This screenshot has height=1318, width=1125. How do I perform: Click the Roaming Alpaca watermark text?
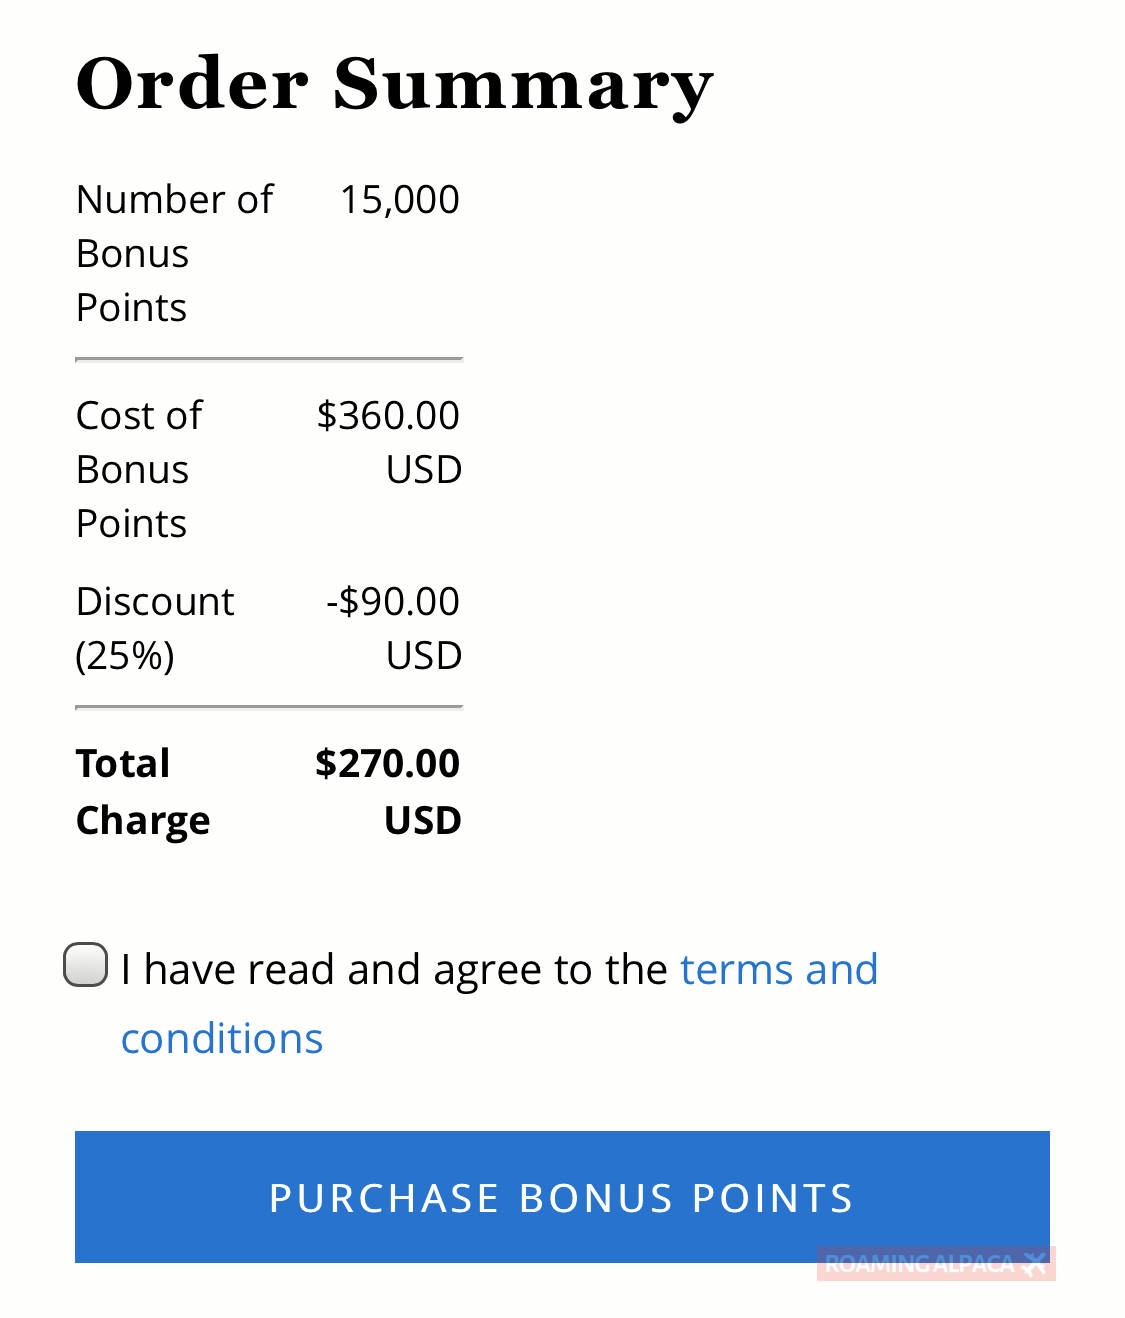pos(918,1264)
